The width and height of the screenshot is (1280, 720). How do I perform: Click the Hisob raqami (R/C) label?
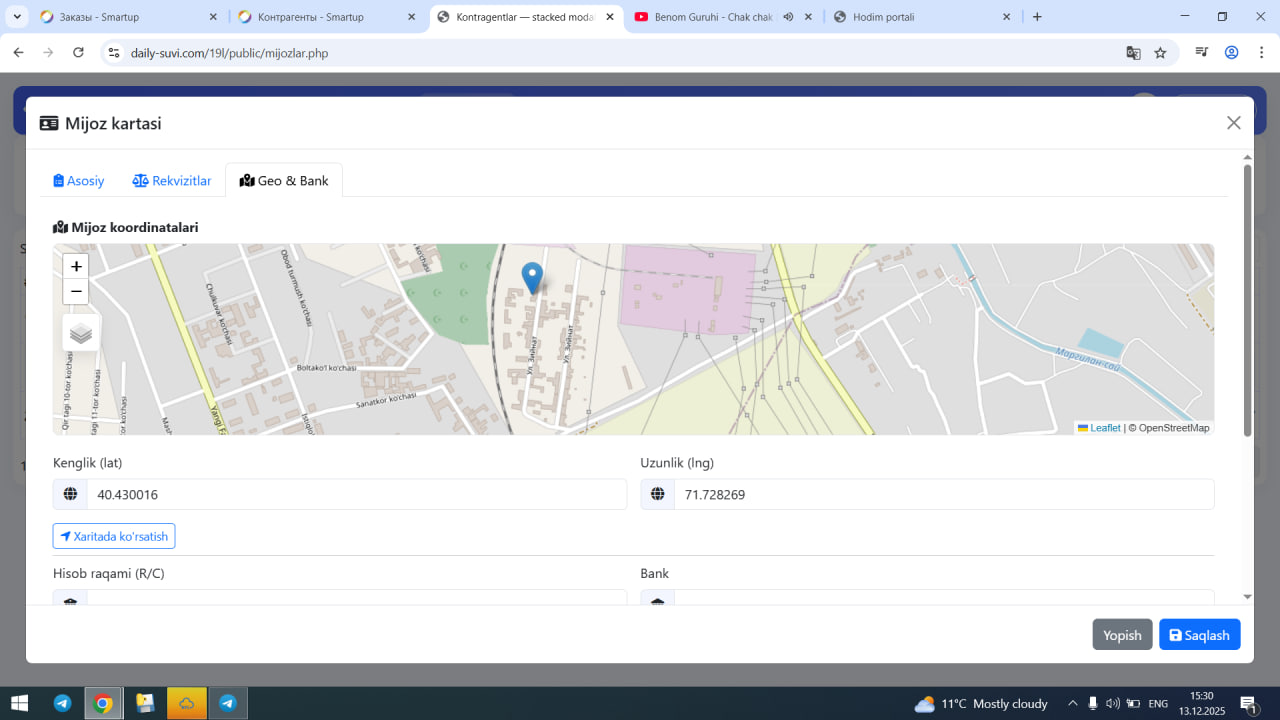click(x=109, y=573)
